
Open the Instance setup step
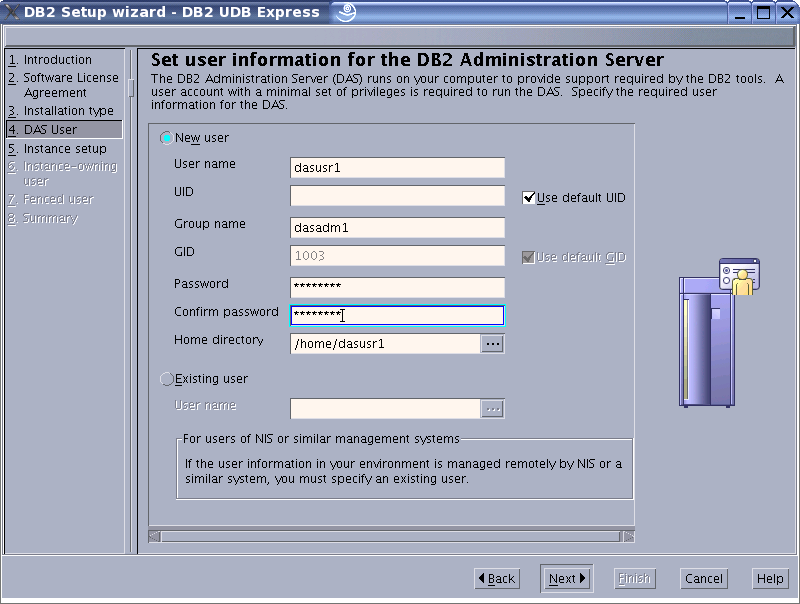[x=58, y=149]
